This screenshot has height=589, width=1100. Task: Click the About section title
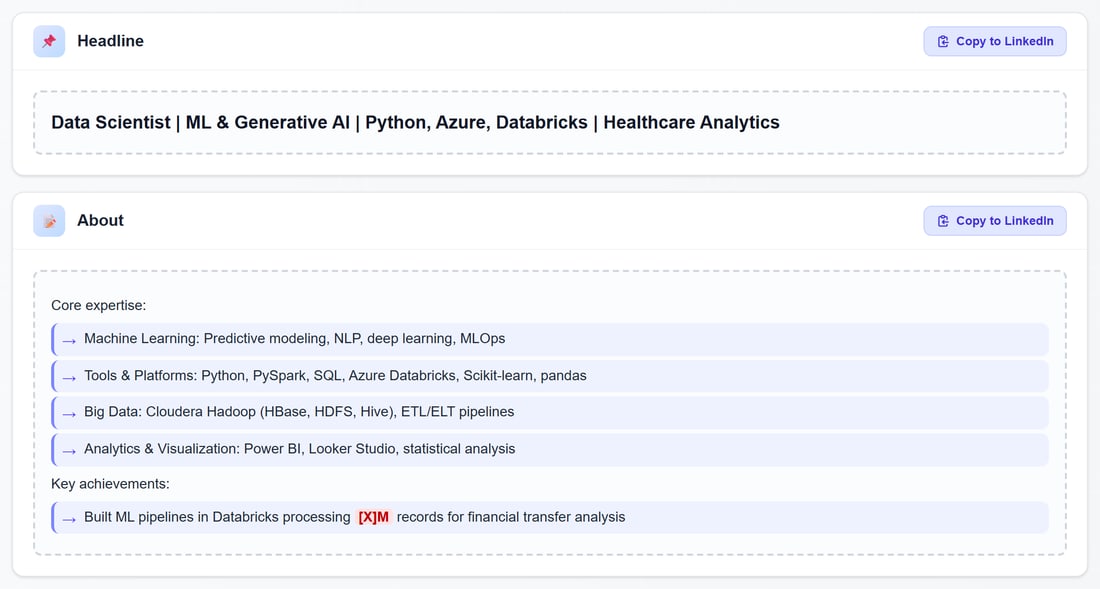click(100, 221)
